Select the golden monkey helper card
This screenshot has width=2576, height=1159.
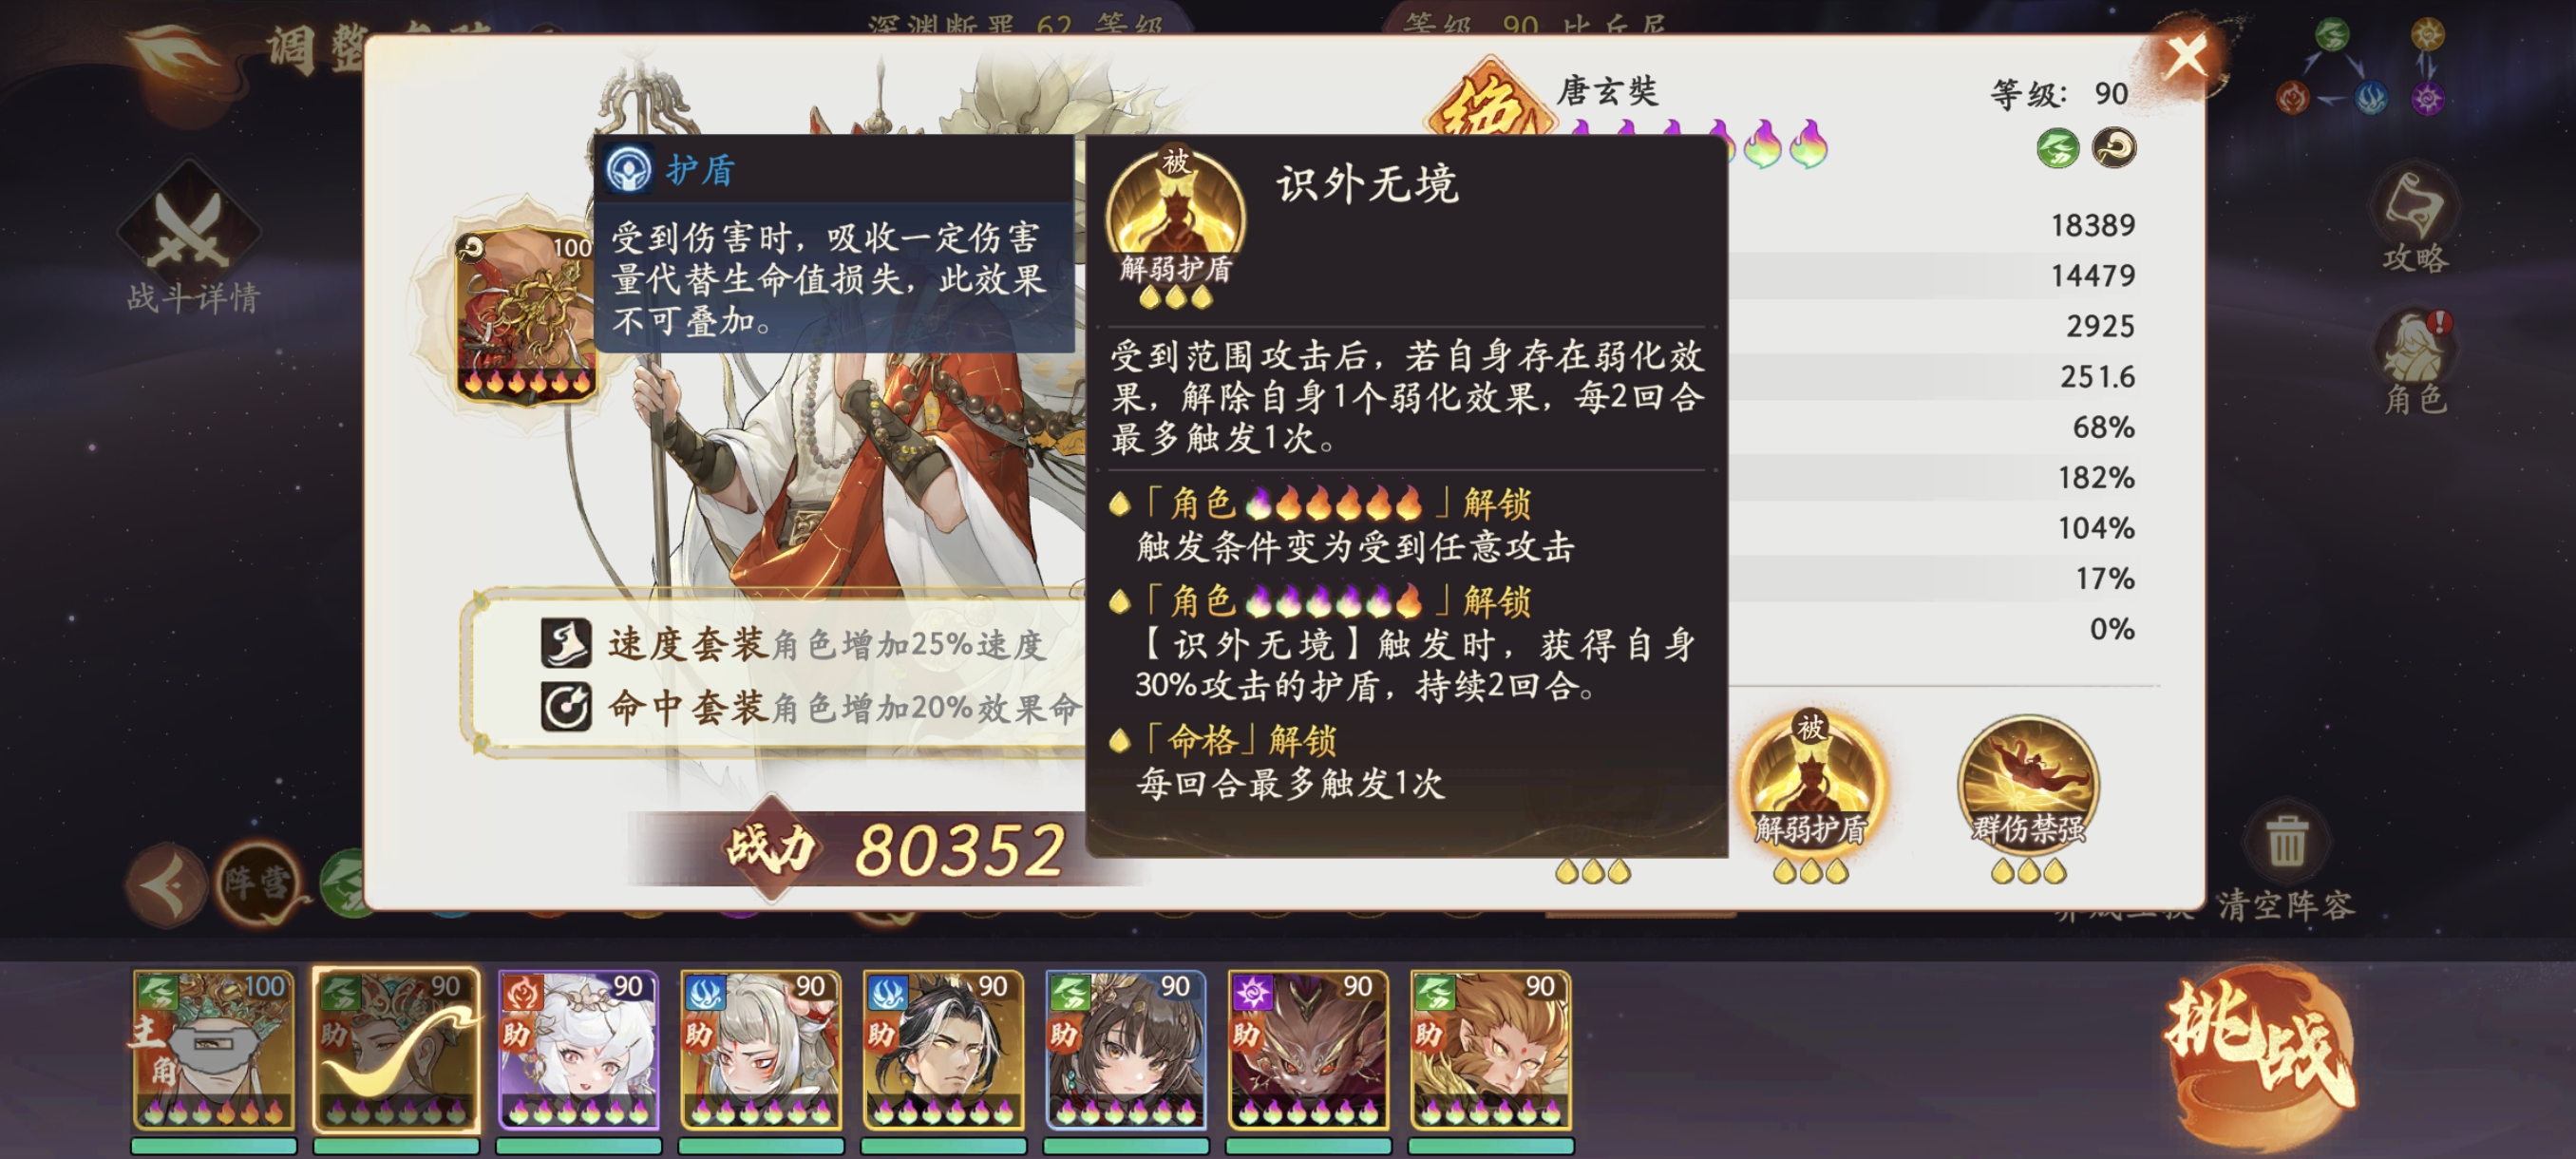click(x=1491, y=1050)
